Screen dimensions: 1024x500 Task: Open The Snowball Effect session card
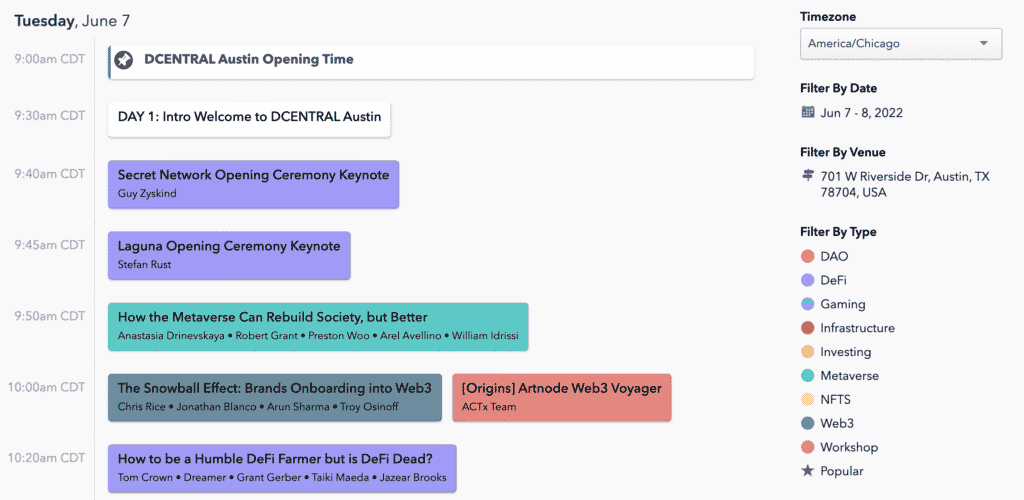274,397
